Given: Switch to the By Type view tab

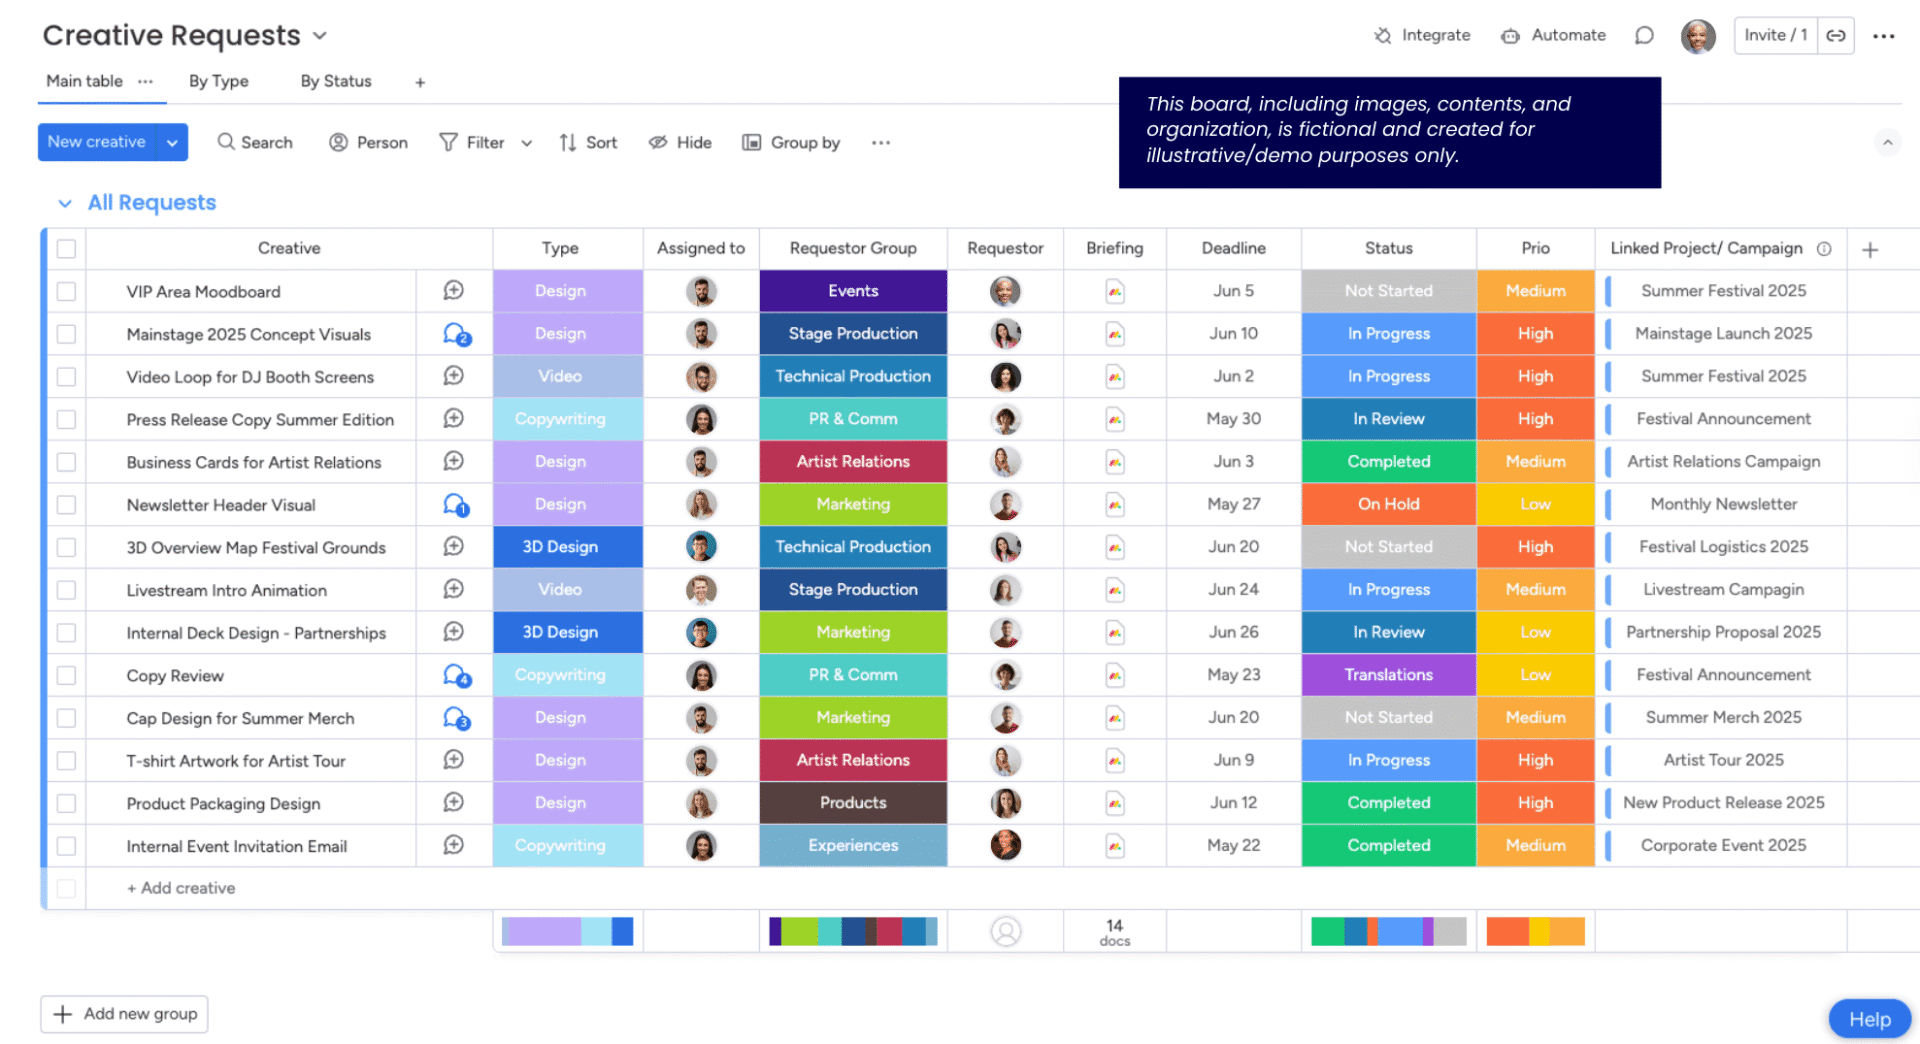Looking at the screenshot, I should tap(218, 81).
